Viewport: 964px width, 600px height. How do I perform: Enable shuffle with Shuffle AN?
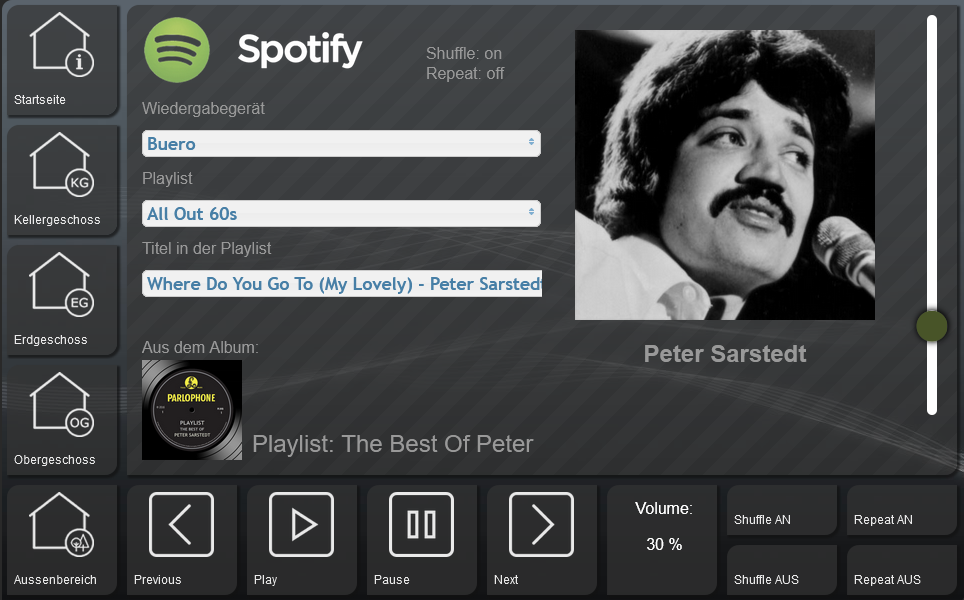pos(781,511)
